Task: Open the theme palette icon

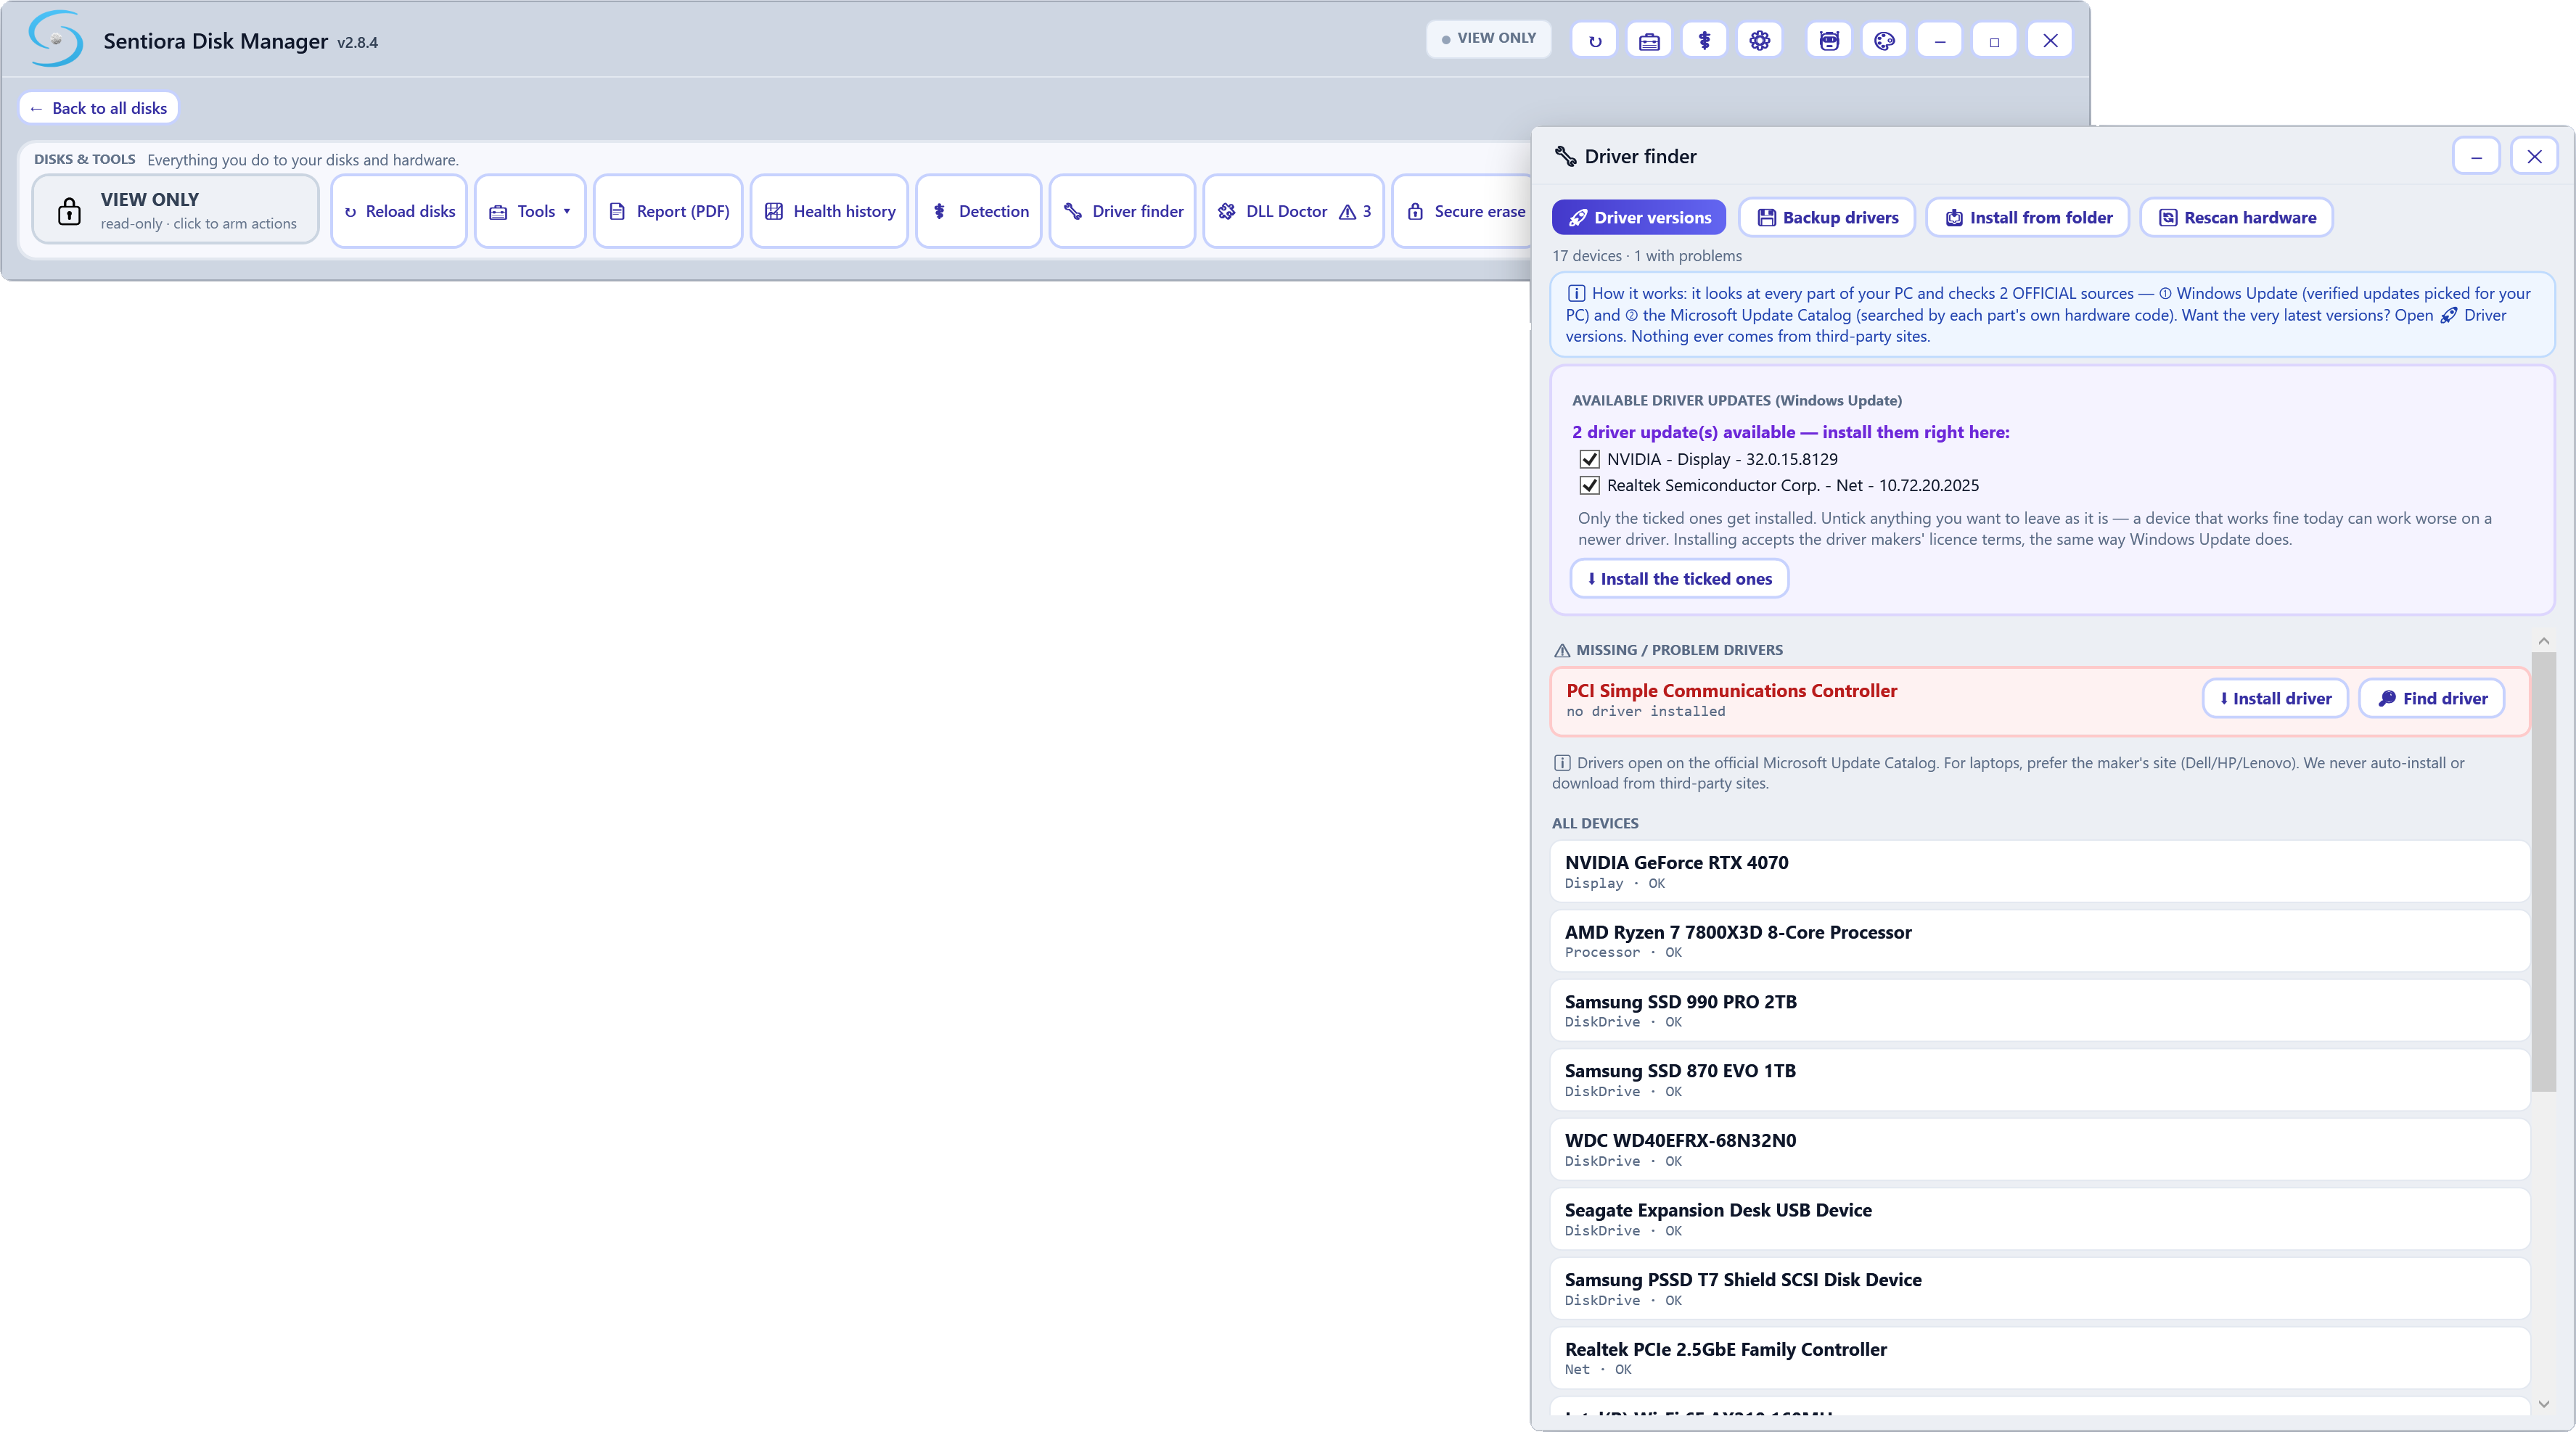Action: coord(1884,41)
